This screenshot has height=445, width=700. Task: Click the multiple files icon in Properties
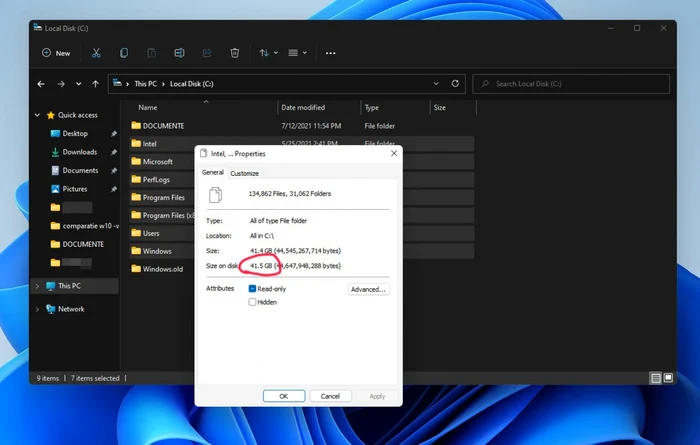point(216,195)
